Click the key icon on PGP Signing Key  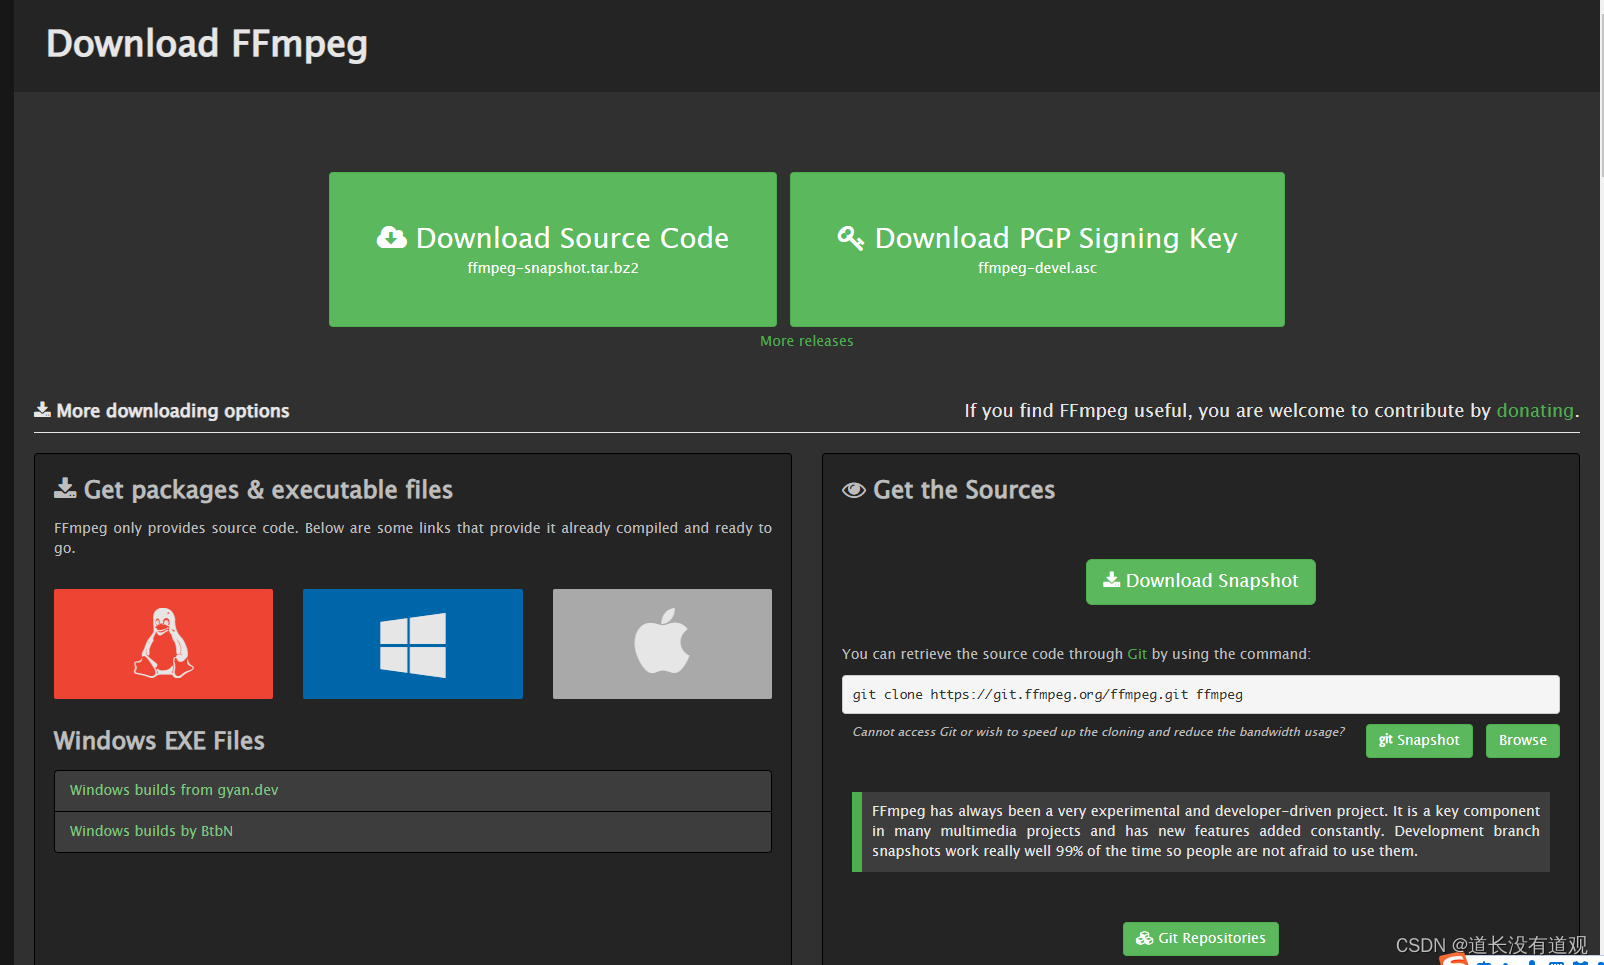(x=851, y=238)
